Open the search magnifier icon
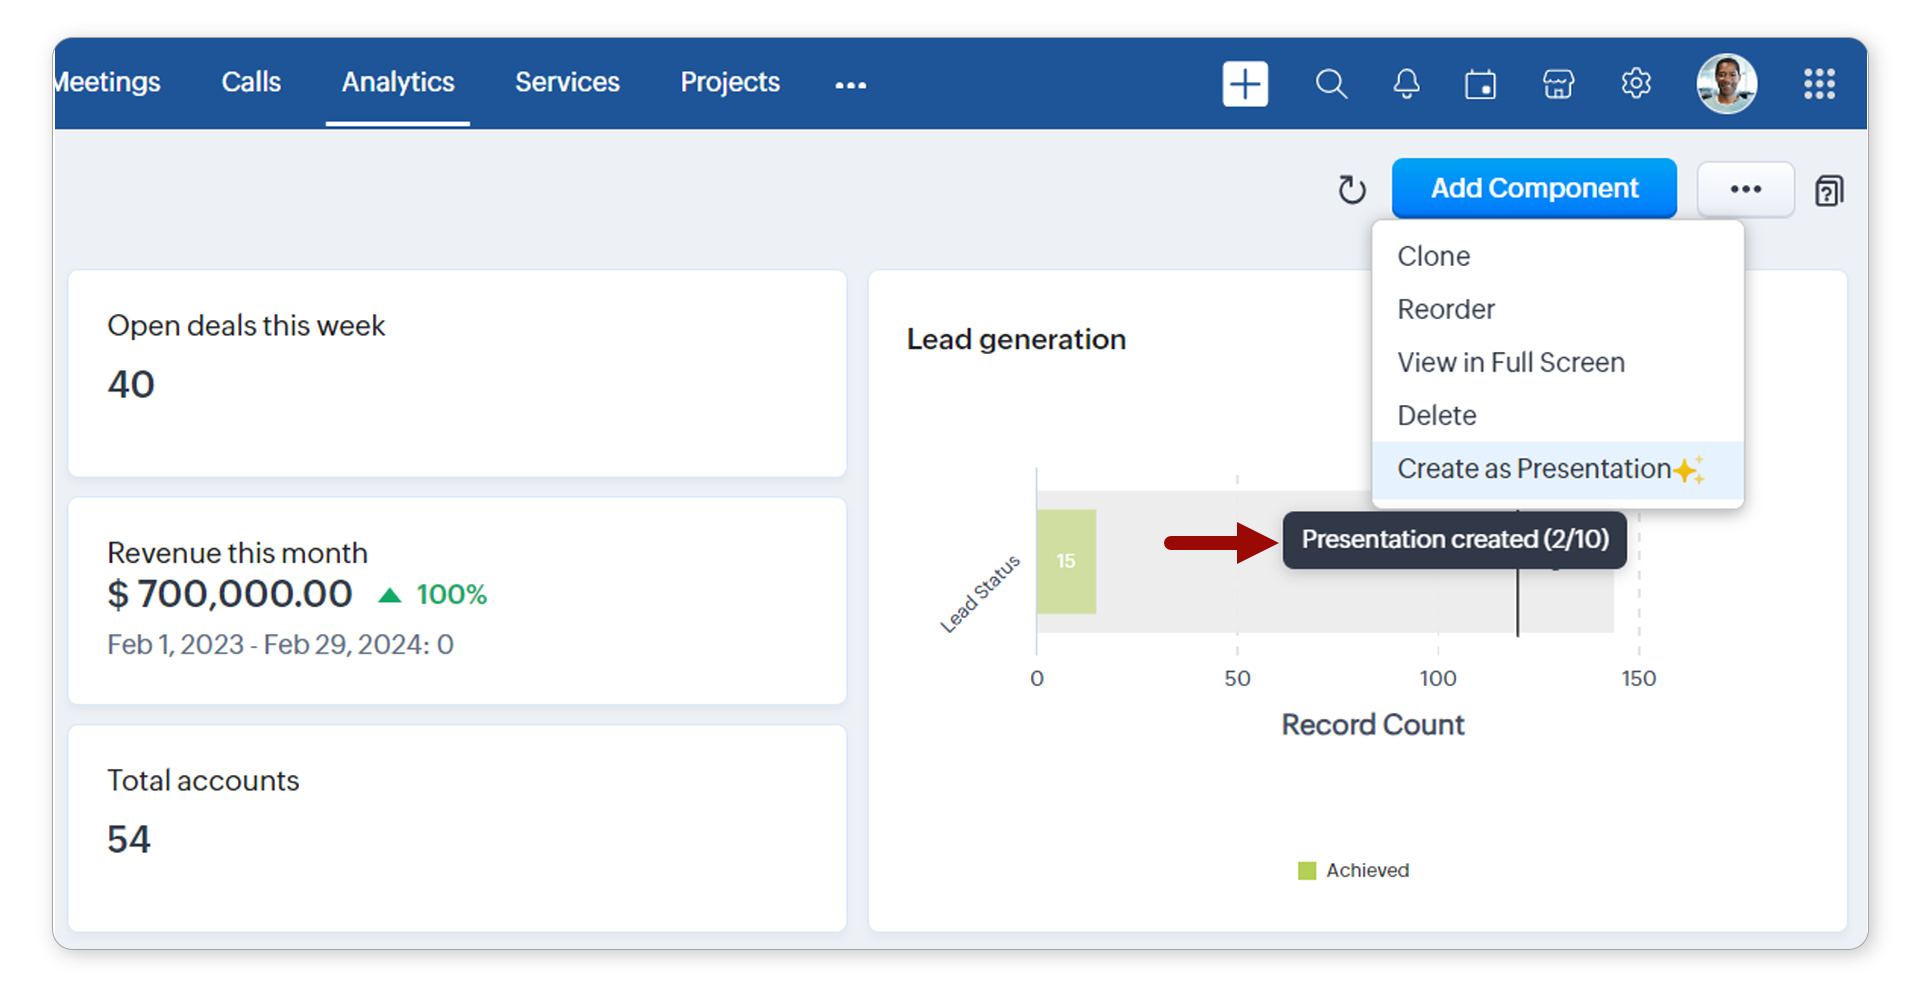Screen dimensions: 1920x987 (x=1330, y=84)
